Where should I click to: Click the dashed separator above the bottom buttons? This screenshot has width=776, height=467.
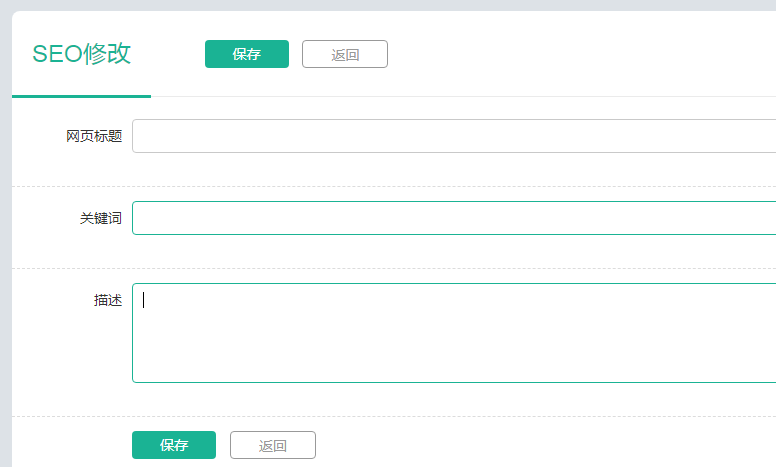(394, 417)
